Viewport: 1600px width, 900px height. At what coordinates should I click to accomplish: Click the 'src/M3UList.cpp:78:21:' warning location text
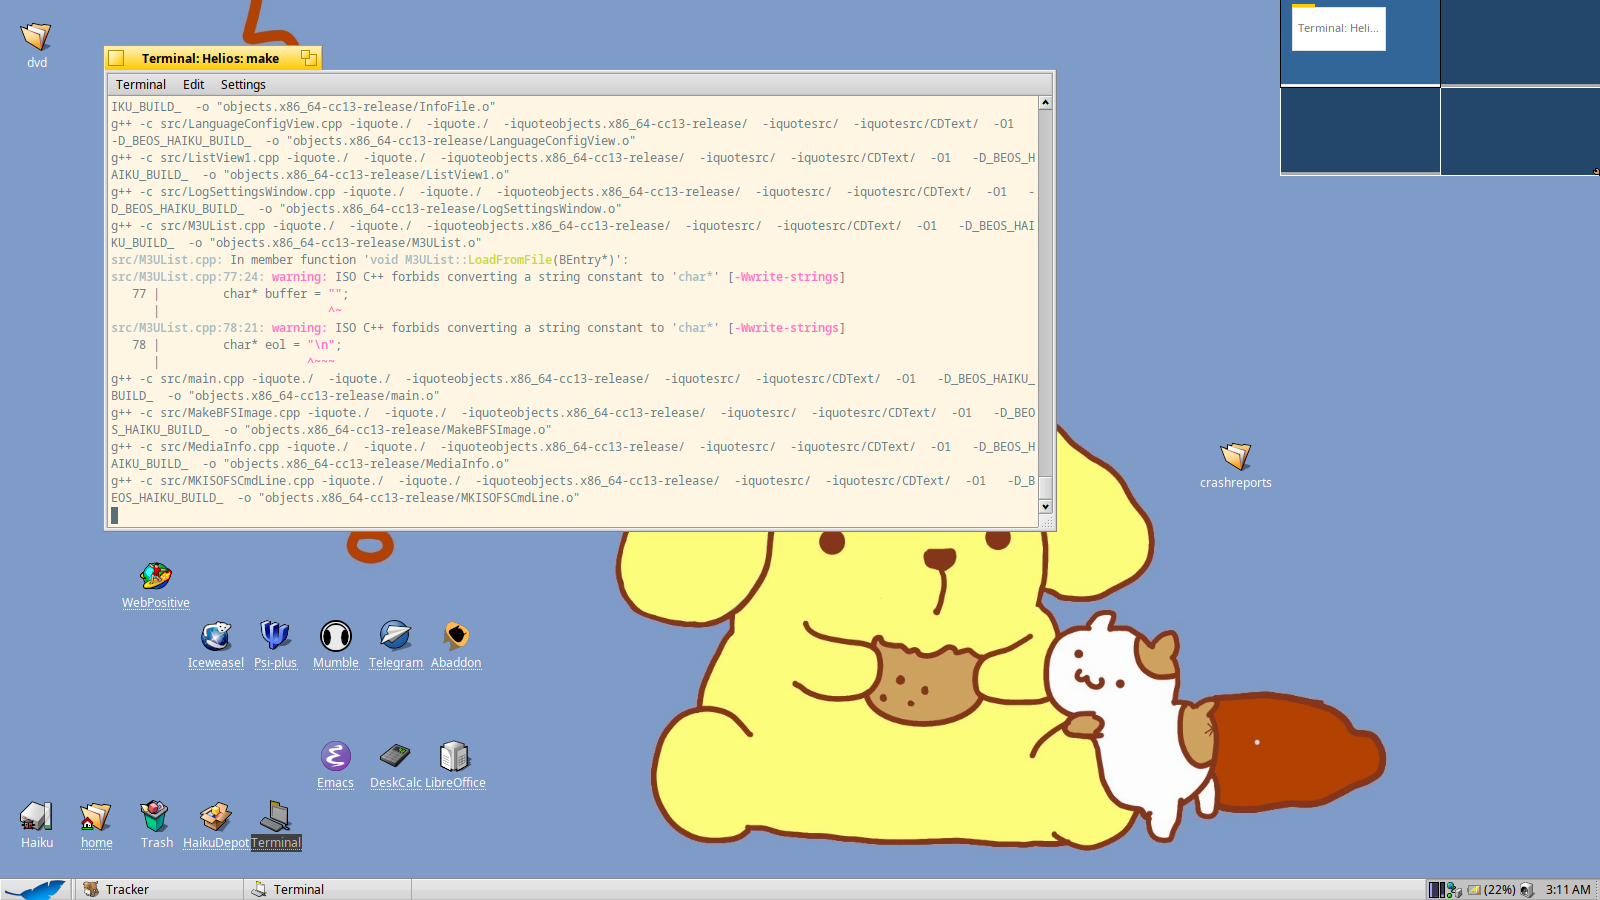[x=188, y=328]
